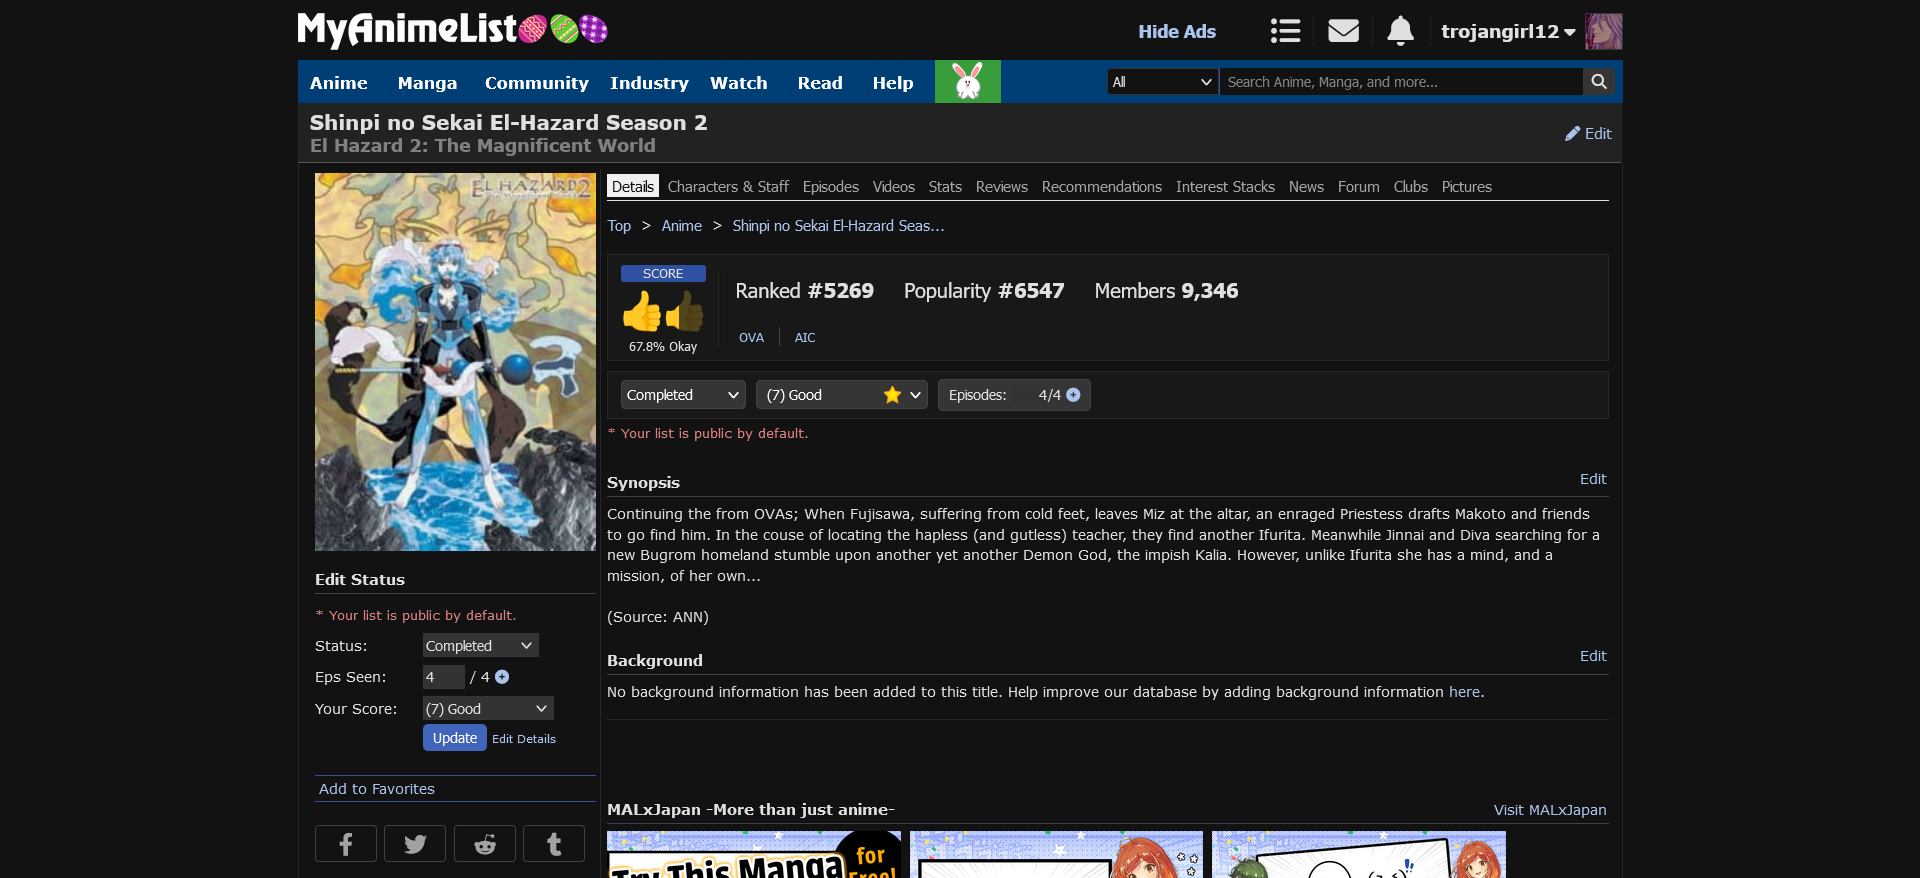Open sidebar Status Completed dropdown
The height and width of the screenshot is (878, 1920).
[480, 646]
